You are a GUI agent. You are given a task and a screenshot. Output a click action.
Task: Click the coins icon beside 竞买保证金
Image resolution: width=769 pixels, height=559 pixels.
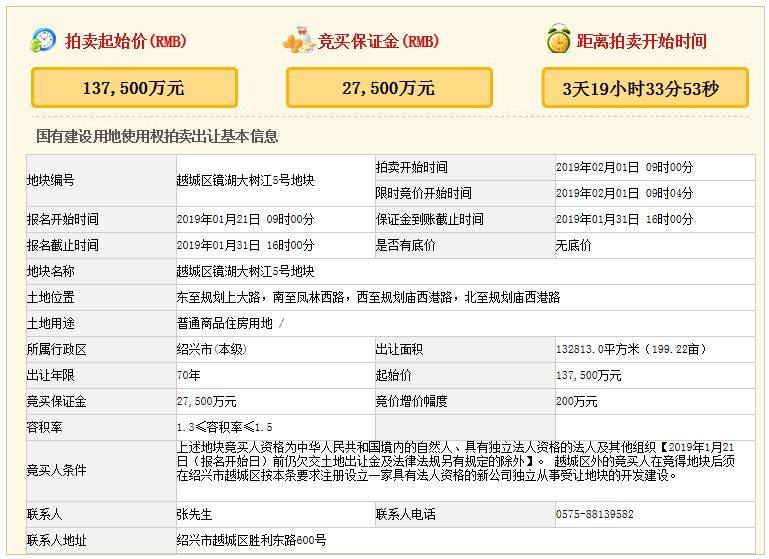click(x=299, y=40)
